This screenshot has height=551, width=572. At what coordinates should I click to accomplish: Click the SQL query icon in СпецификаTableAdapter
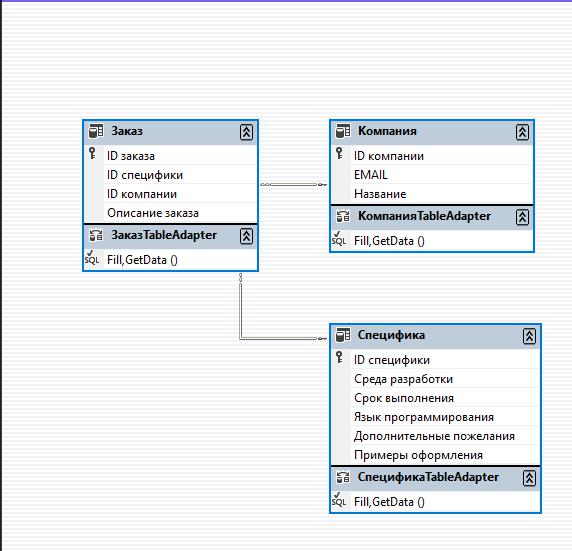pos(339,500)
